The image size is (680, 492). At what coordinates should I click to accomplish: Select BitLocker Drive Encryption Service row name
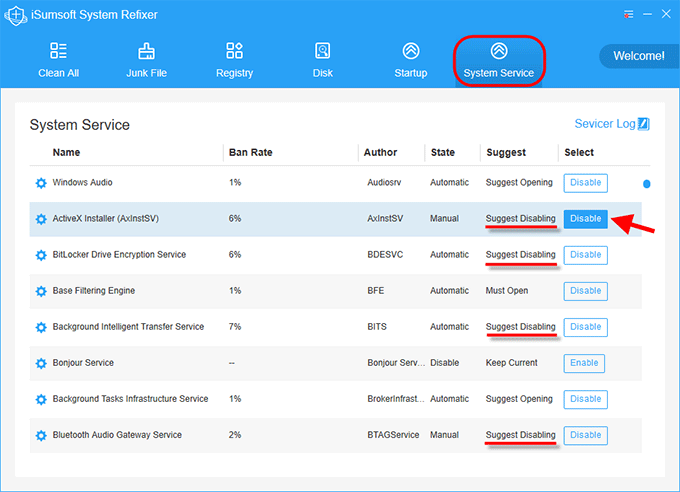(x=119, y=255)
